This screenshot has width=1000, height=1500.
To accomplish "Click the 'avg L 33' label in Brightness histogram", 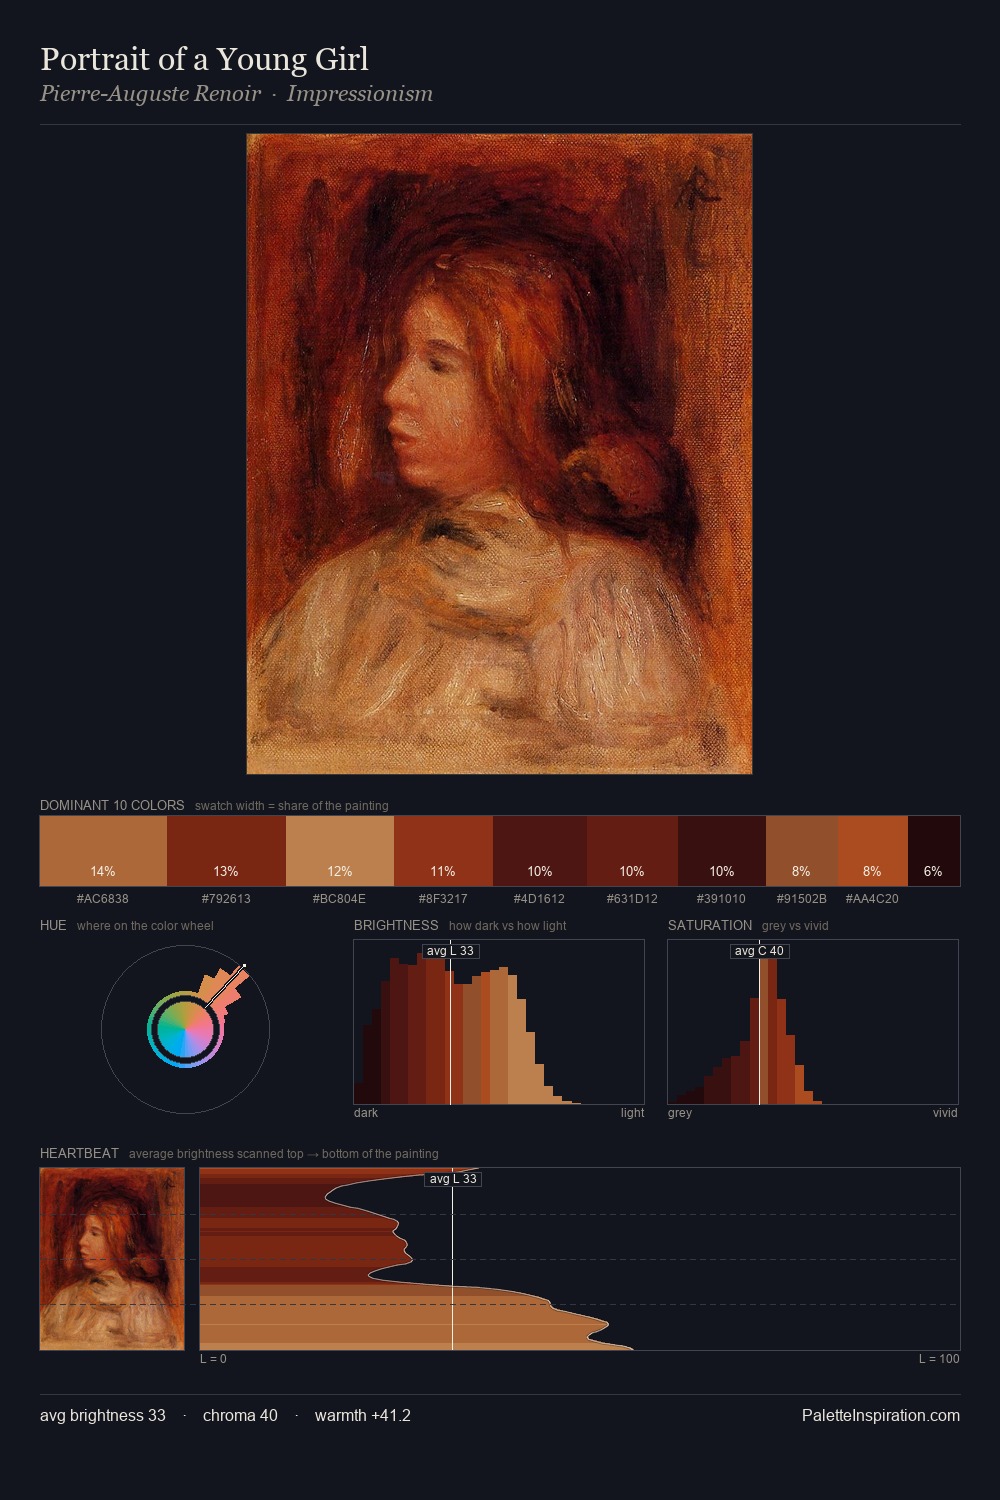I will pyautogui.click(x=450, y=951).
